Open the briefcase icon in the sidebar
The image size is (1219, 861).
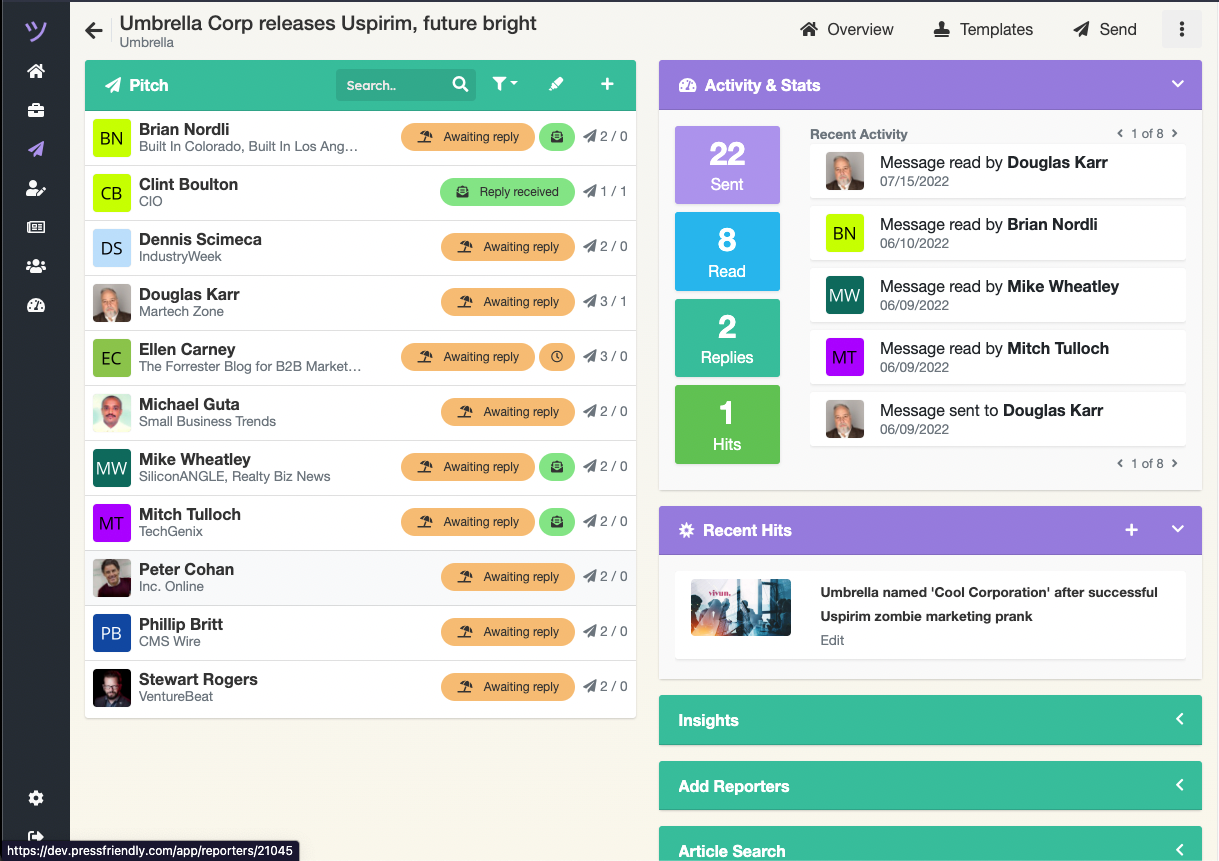point(36,110)
